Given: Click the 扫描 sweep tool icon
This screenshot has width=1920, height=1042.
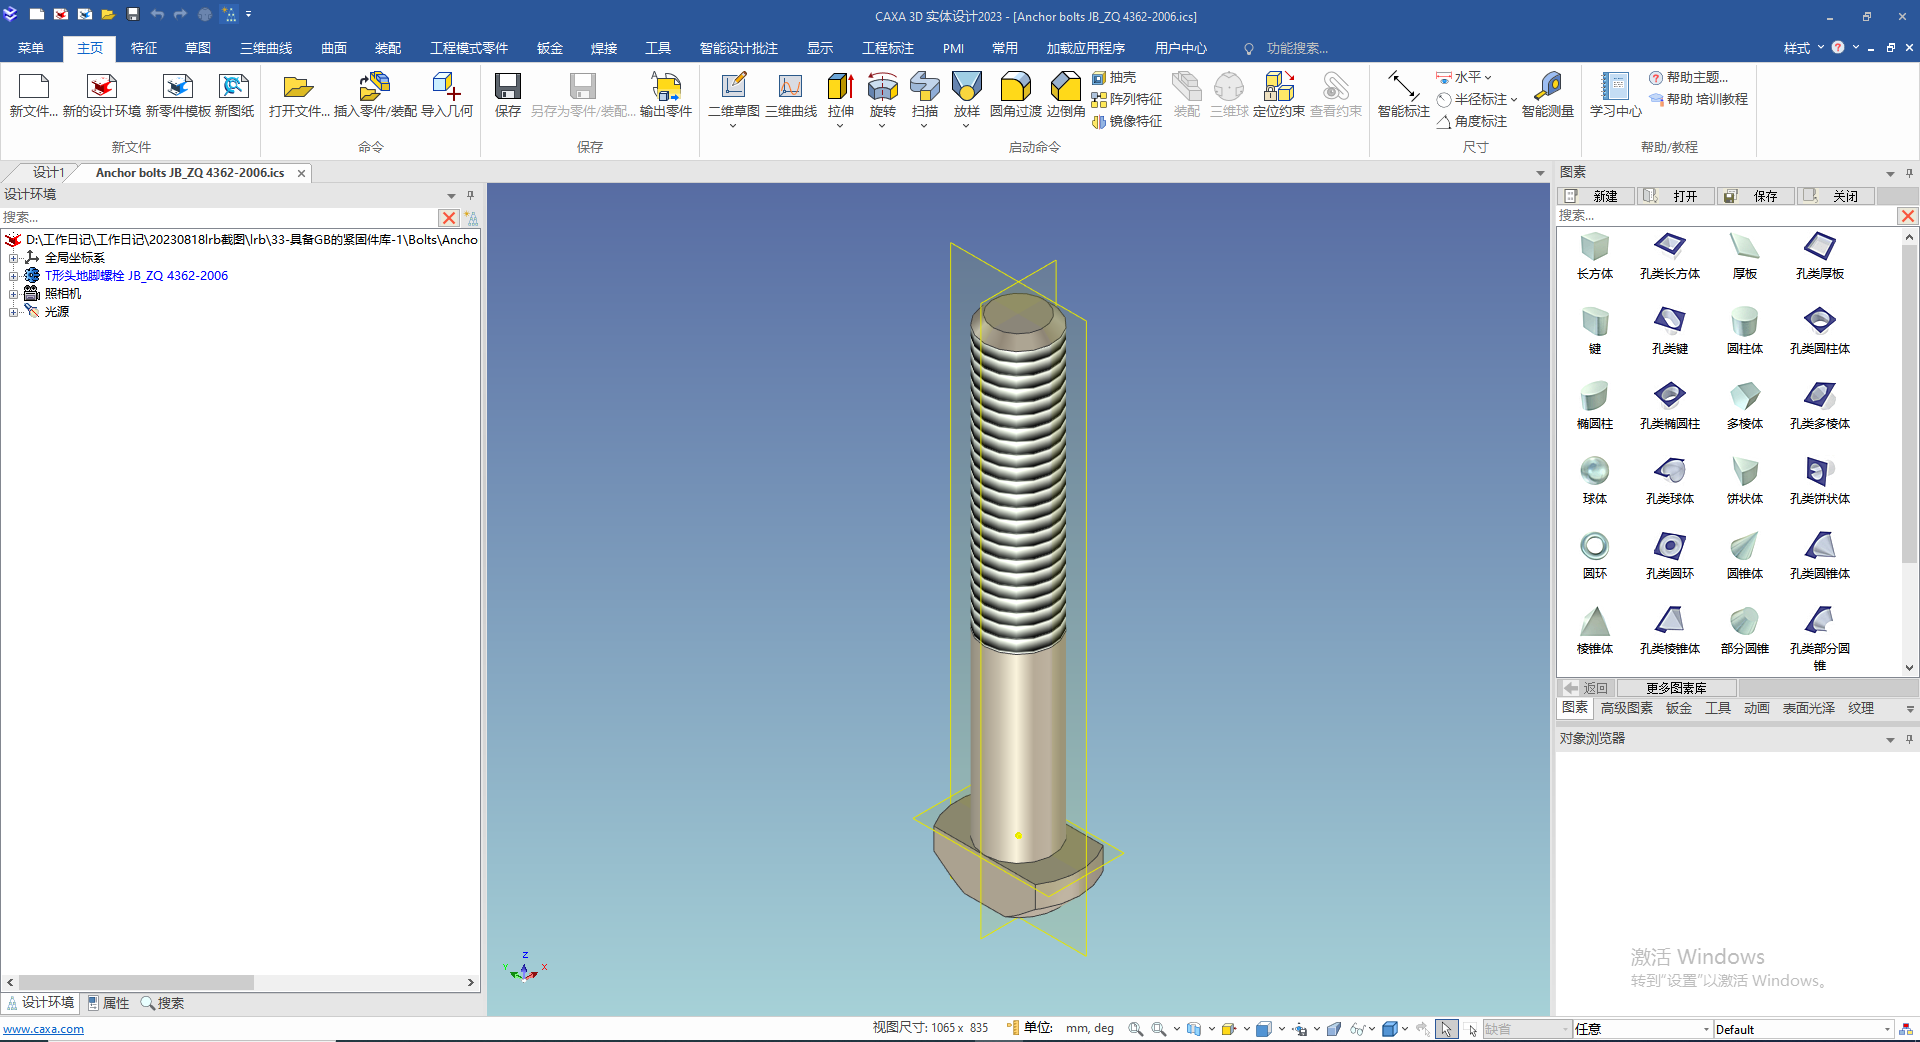Looking at the screenshot, I should [924, 89].
